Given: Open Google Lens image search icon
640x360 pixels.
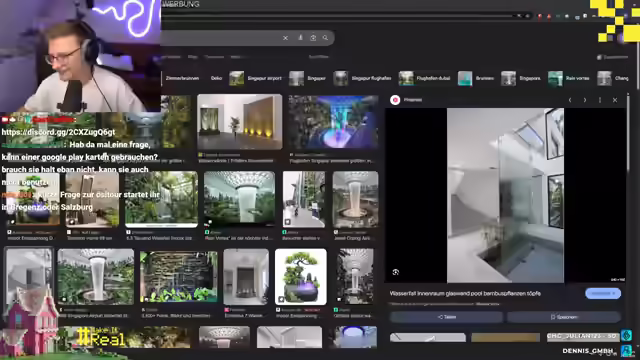Looking at the screenshot, I should pos(313,38).
